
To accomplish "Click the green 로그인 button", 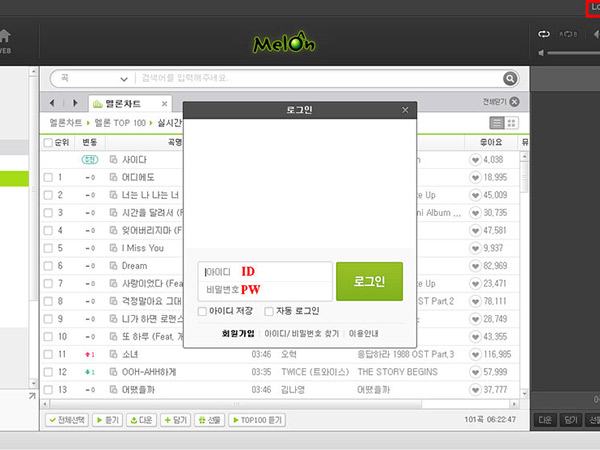I will 369,281.
